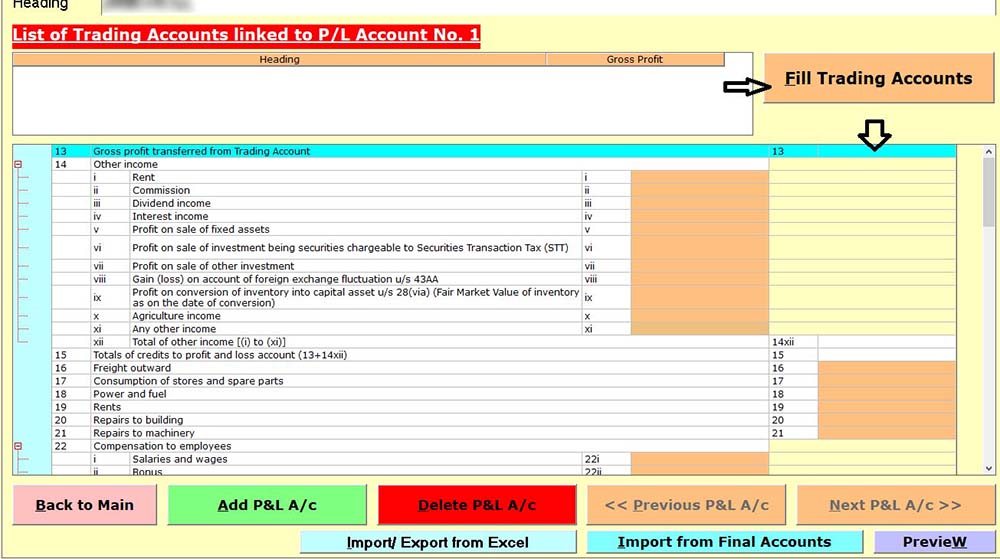Click Import from Final Accounts
This screenshot has height=559, width=1000.
[x=724, y=542]
